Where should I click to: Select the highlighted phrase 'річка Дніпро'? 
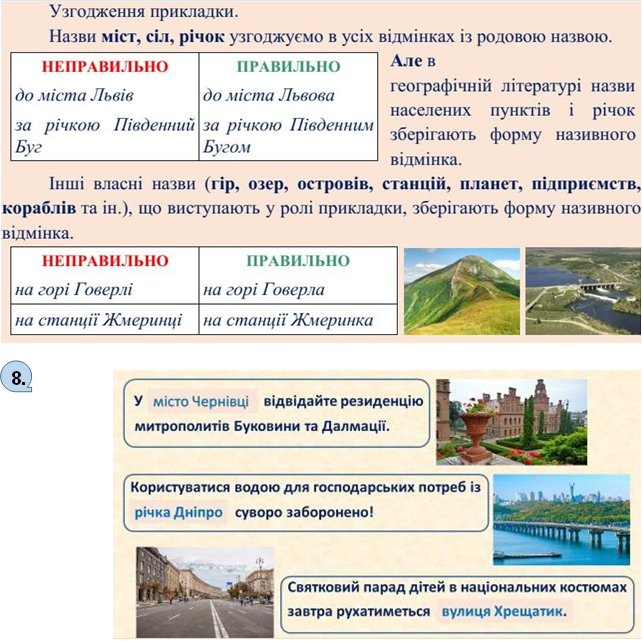(x=179, y=512)
